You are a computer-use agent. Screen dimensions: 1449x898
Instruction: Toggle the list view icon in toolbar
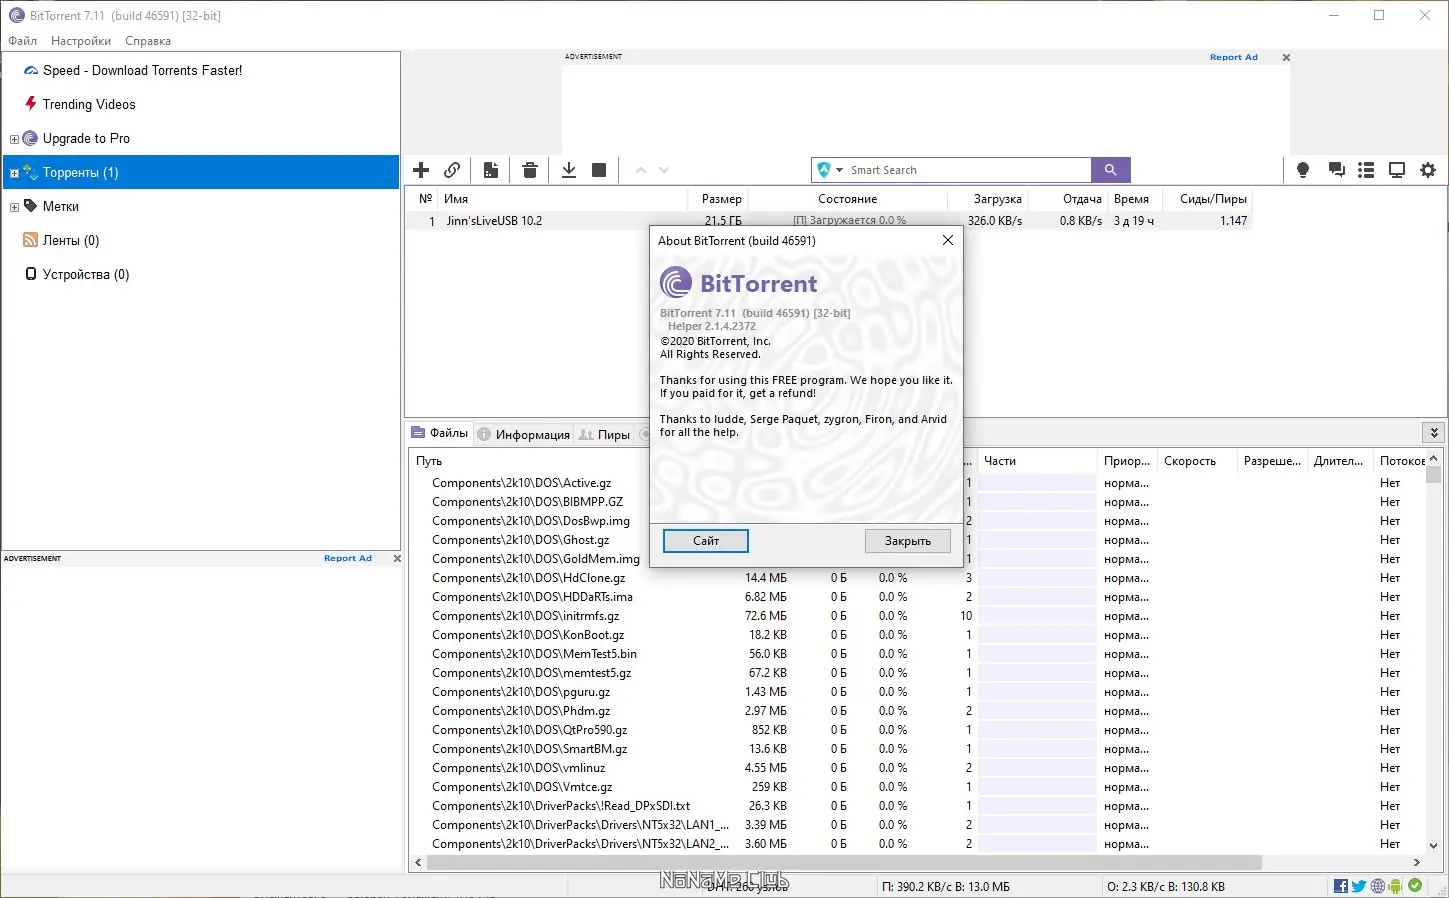point(1366,170)
